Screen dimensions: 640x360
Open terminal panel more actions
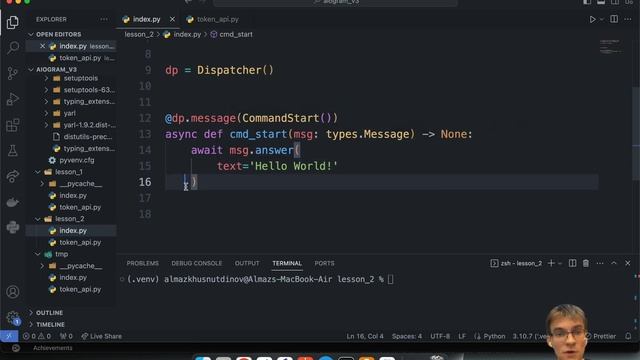click(600, 263)
